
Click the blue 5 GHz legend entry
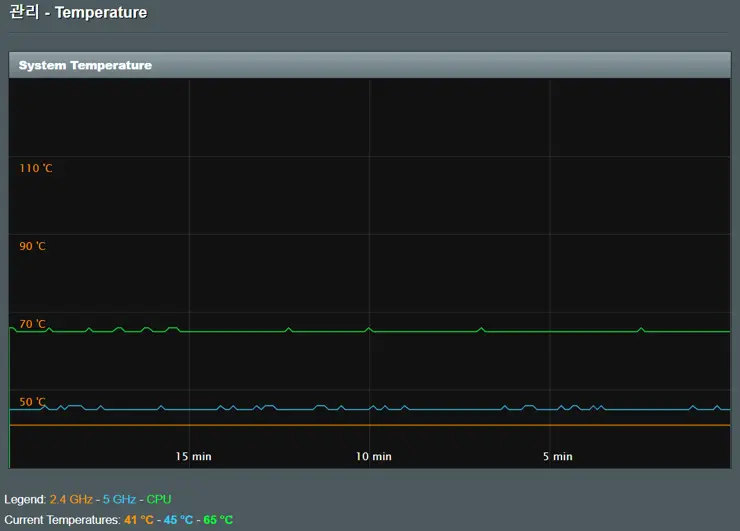(119, 499)
